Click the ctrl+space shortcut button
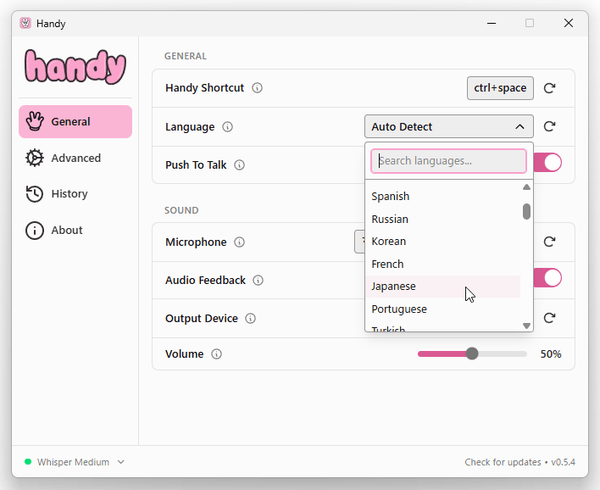Screen dimensions: 600x490 (x=500, y=88)
